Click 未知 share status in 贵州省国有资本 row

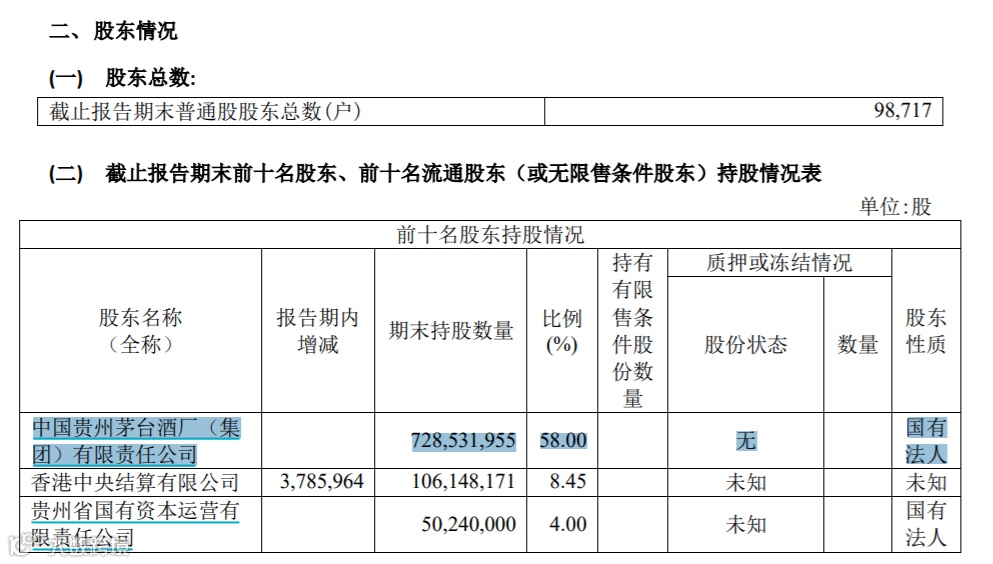pyautogui.click(x=746, y=525)
